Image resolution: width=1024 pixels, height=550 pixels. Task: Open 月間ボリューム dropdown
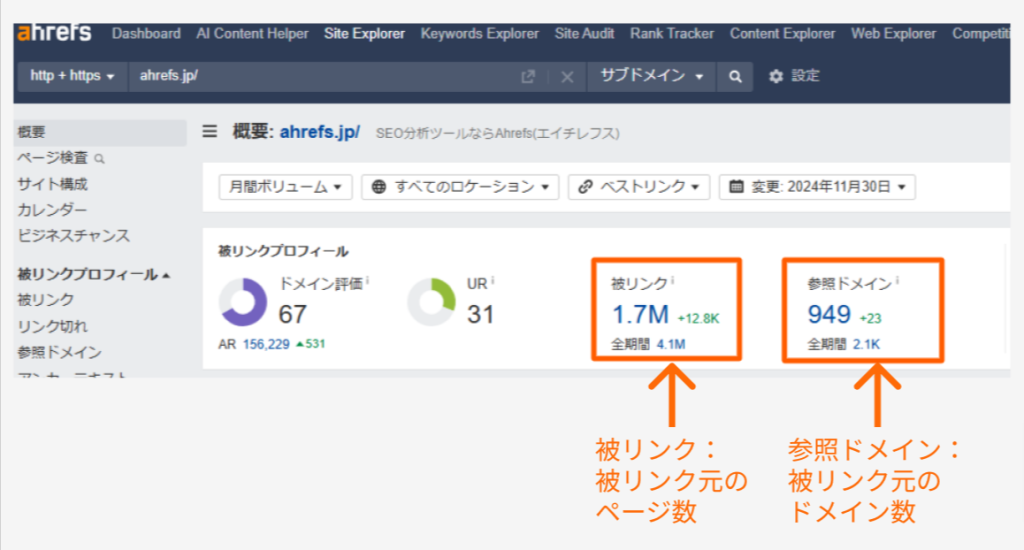[285, 187]
